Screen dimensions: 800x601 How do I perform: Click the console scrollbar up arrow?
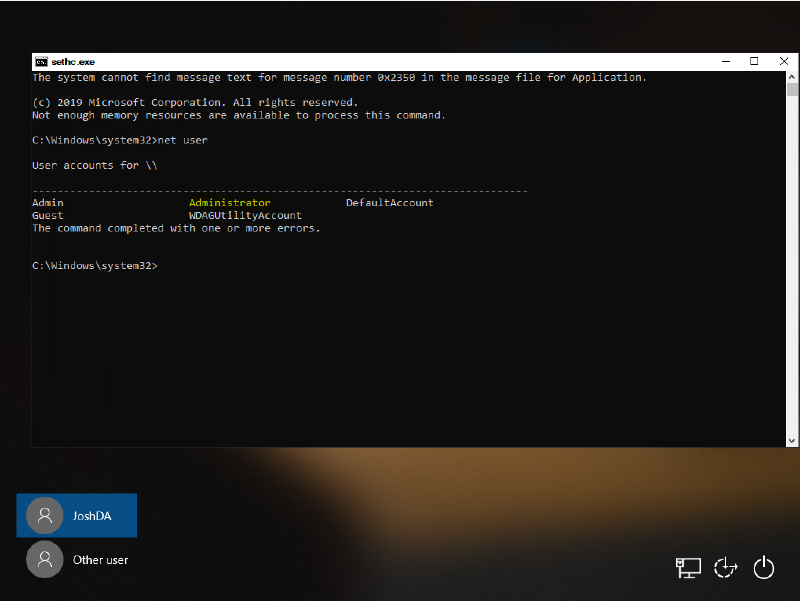[790, 78]
